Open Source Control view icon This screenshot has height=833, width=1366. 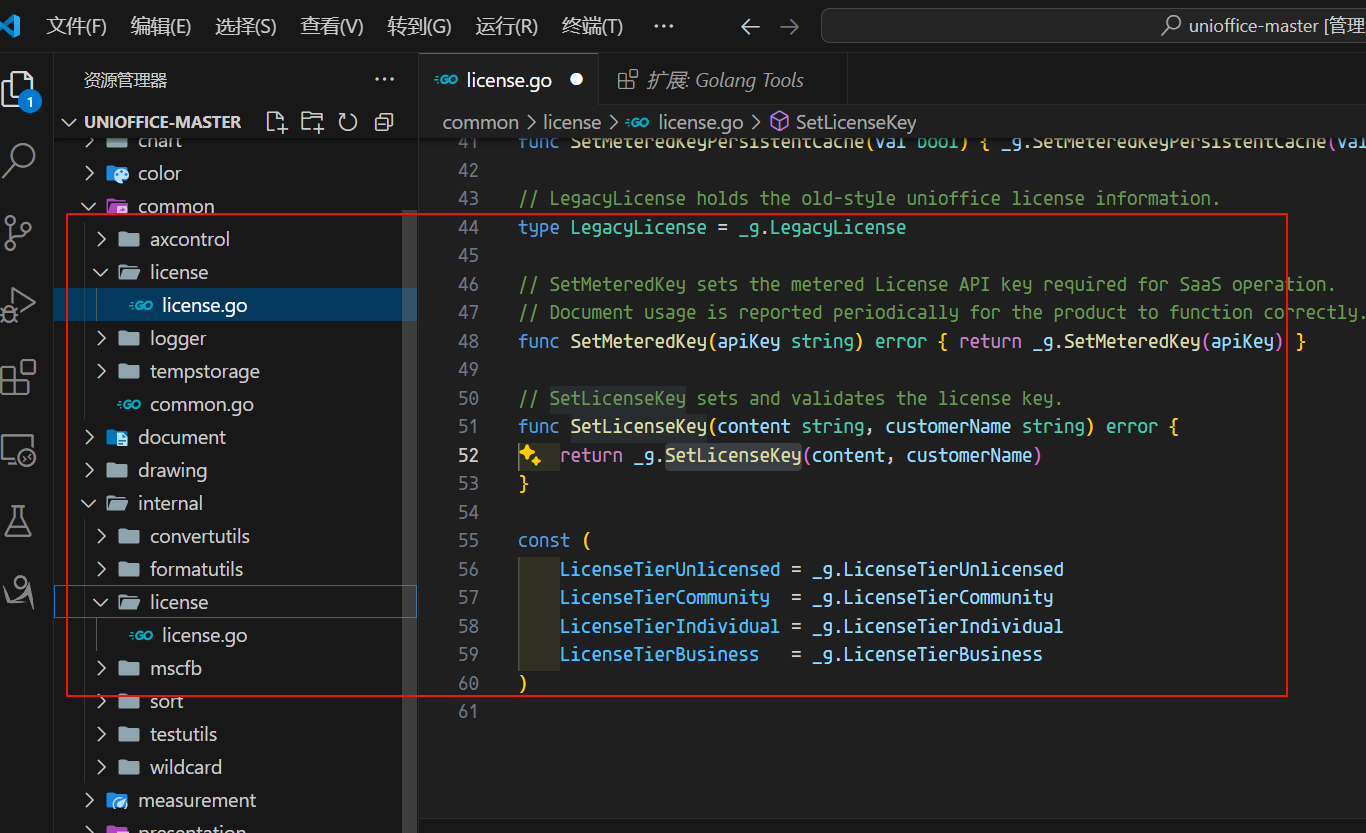[19, 232]
